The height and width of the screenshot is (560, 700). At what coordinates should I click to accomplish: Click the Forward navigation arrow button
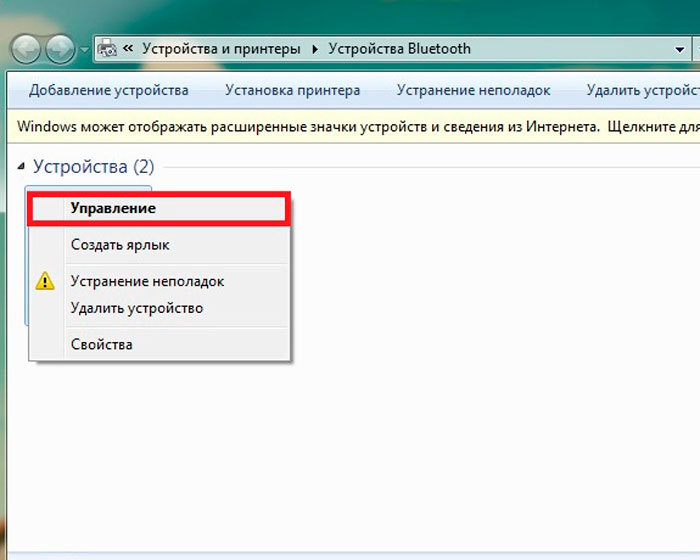(61, 48)
